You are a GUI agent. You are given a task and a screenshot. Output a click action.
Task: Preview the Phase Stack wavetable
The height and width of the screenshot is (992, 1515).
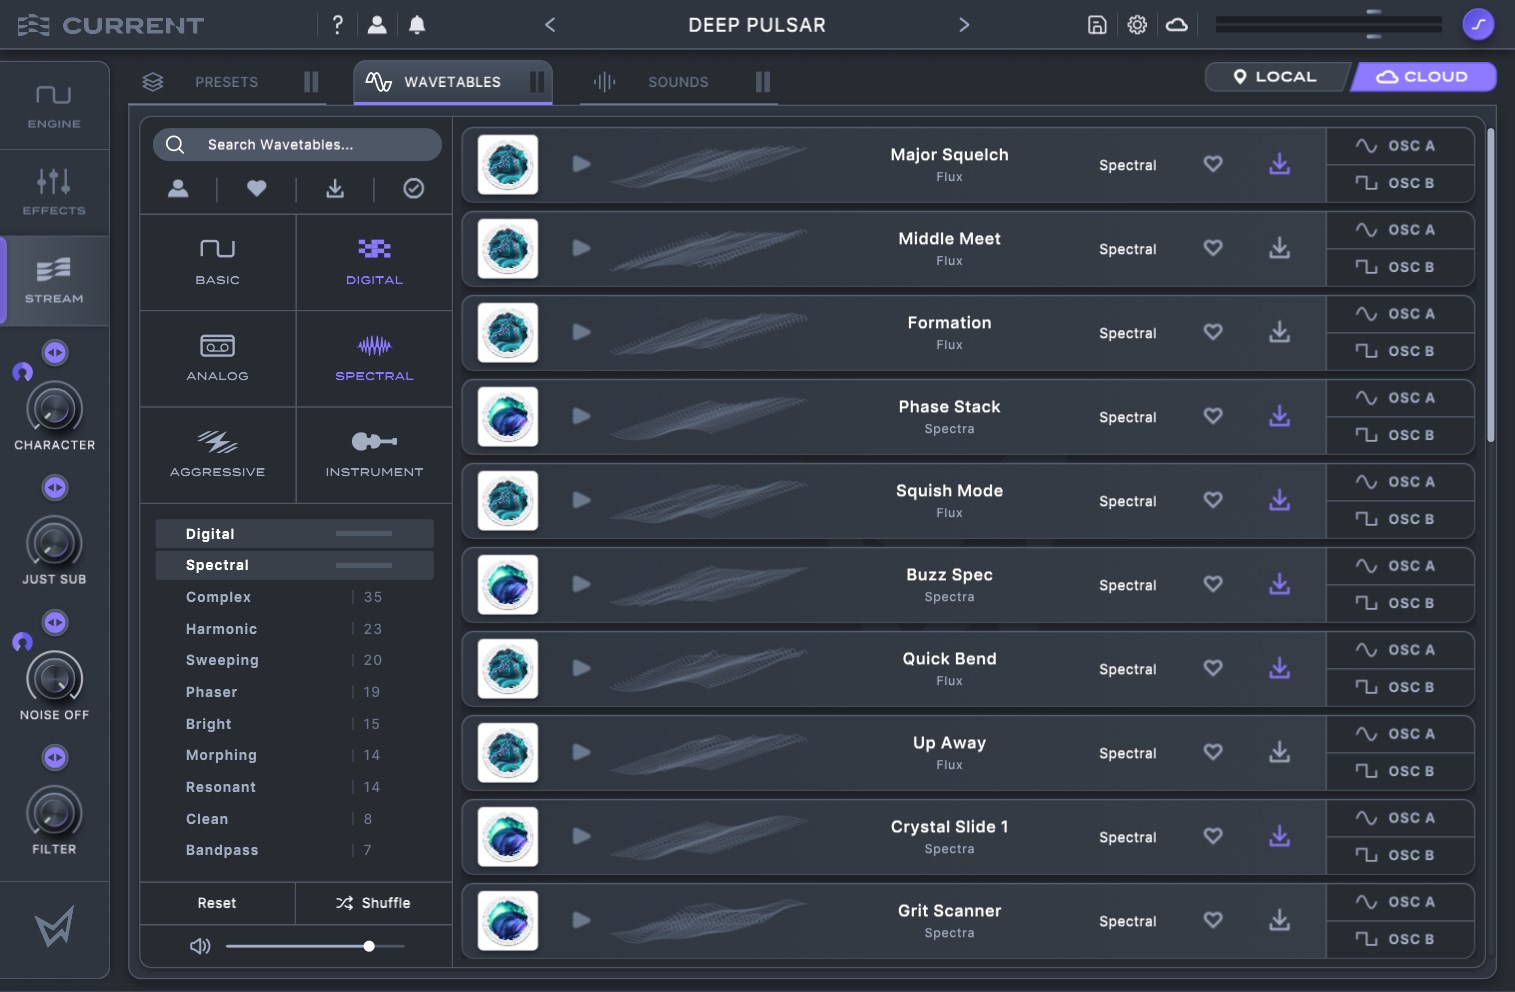tap(581, 416)
